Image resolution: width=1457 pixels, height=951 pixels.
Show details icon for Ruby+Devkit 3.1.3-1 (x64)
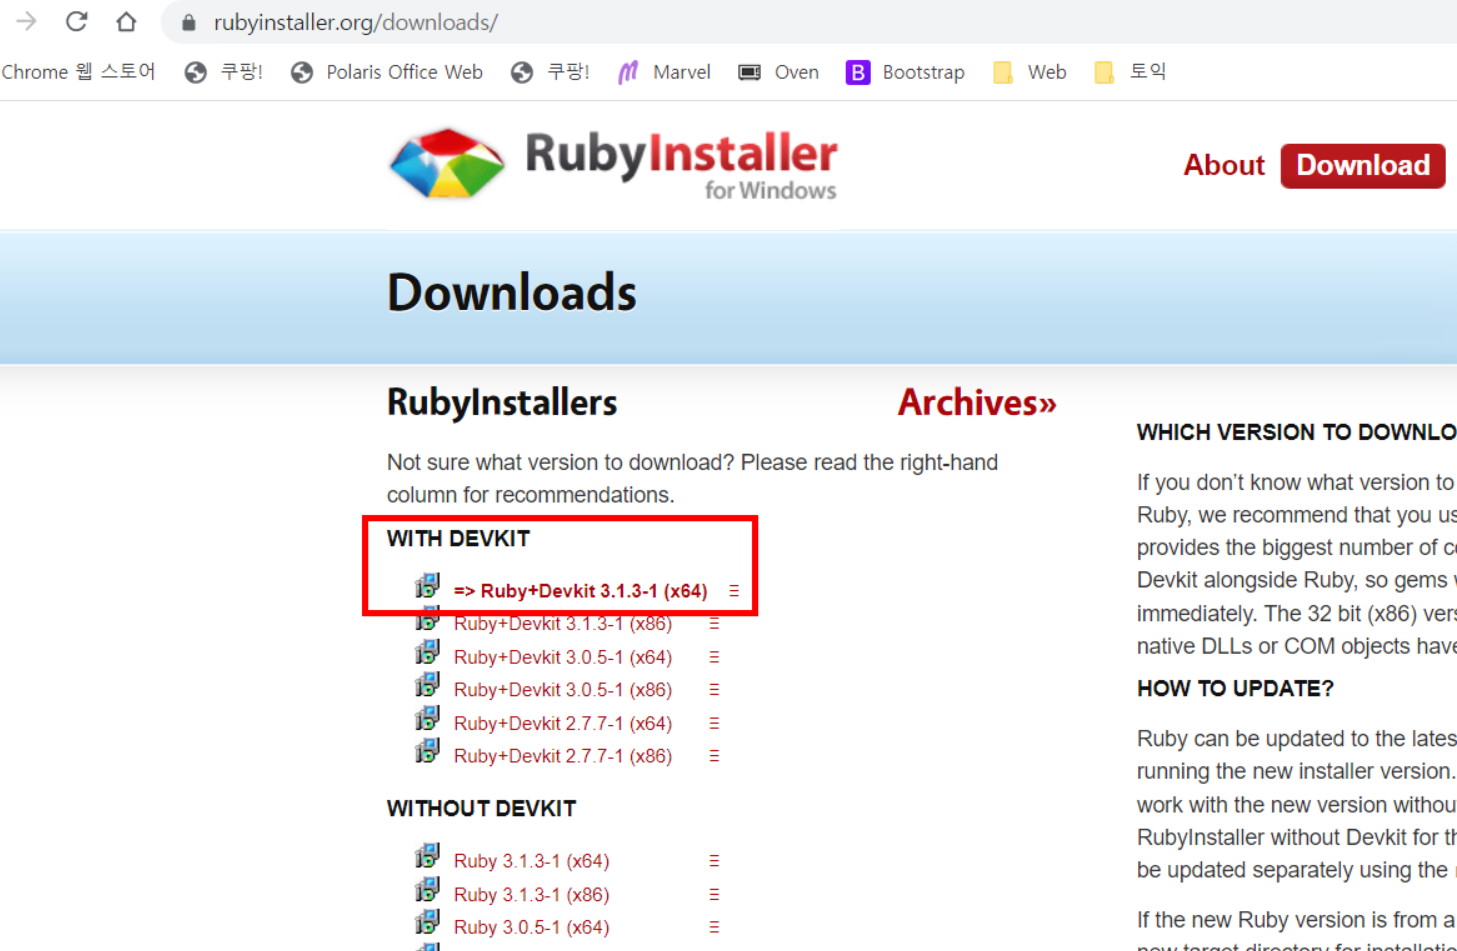(734, 591)
